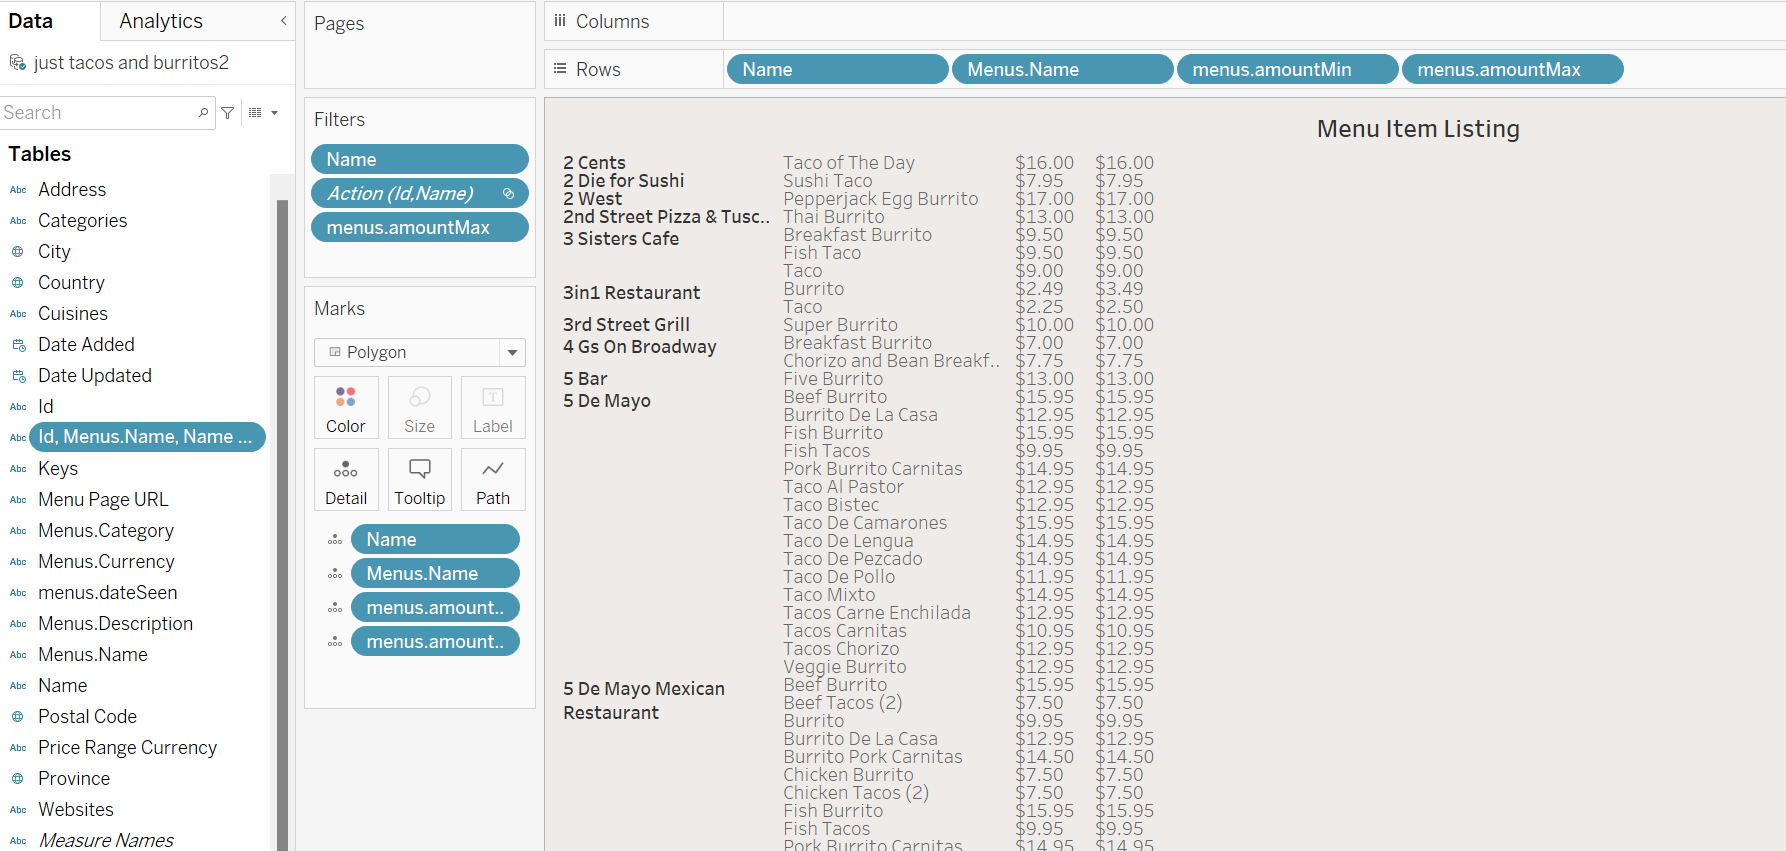Select the menus.amountMin pill on Rows

click(x=1287, y=69)
